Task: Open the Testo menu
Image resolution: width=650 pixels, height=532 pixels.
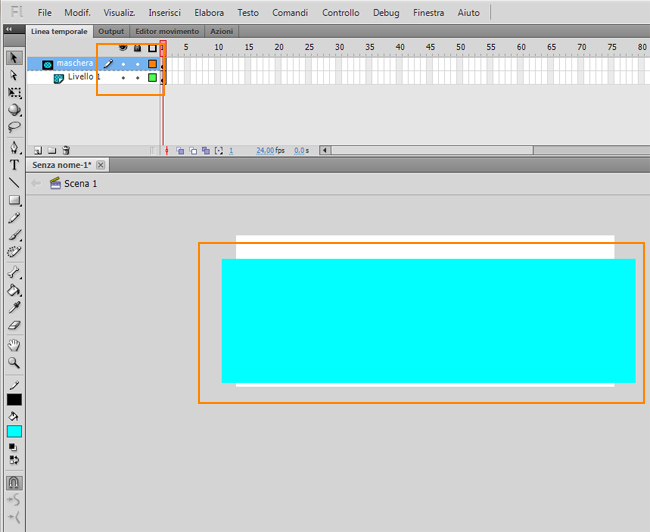Action: click(248, 13)
